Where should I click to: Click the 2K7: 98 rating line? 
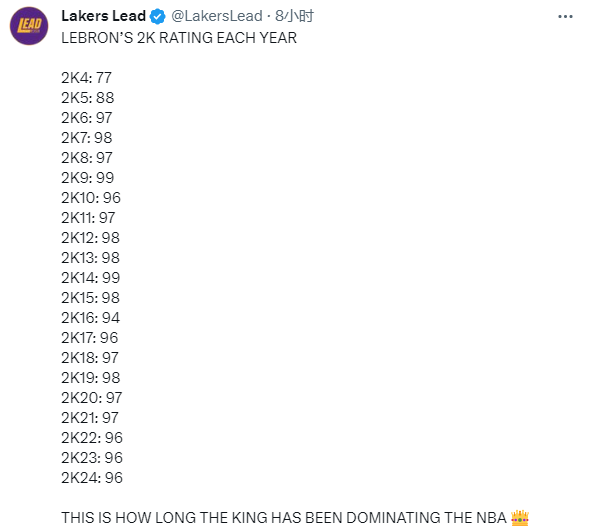coord(87,138)
